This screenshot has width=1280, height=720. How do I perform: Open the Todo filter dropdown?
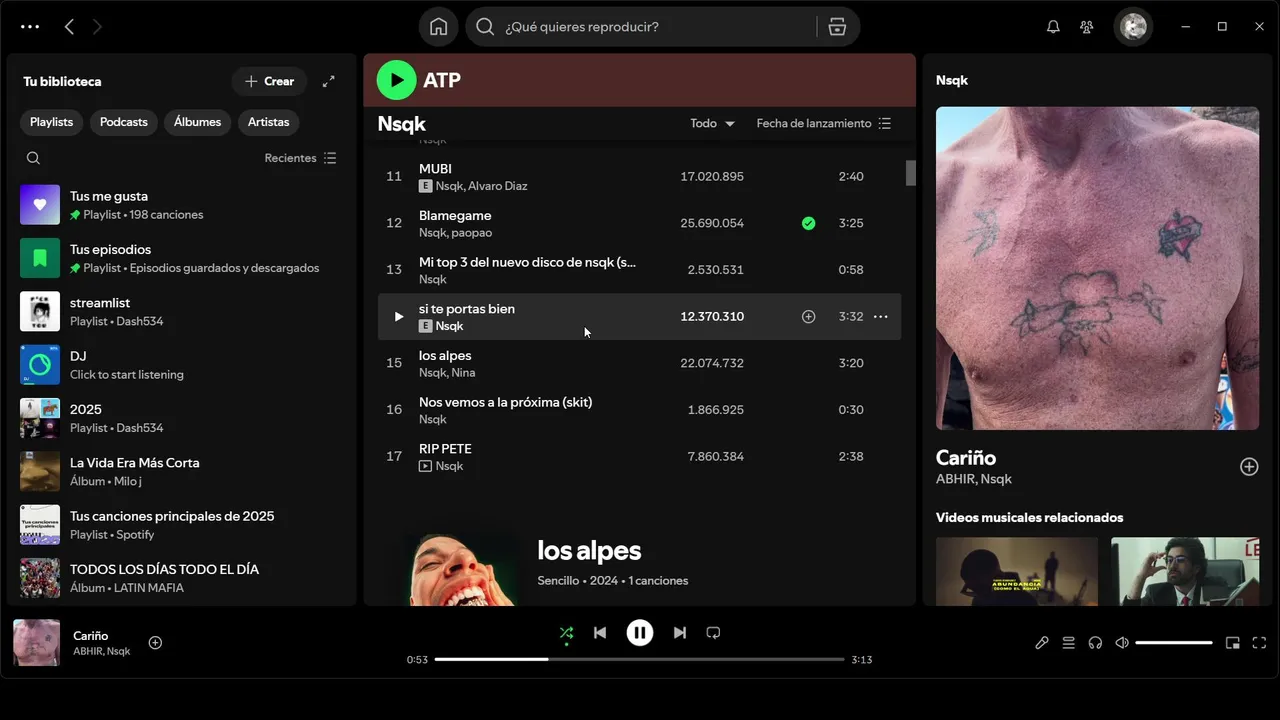[x=712, y=124]
